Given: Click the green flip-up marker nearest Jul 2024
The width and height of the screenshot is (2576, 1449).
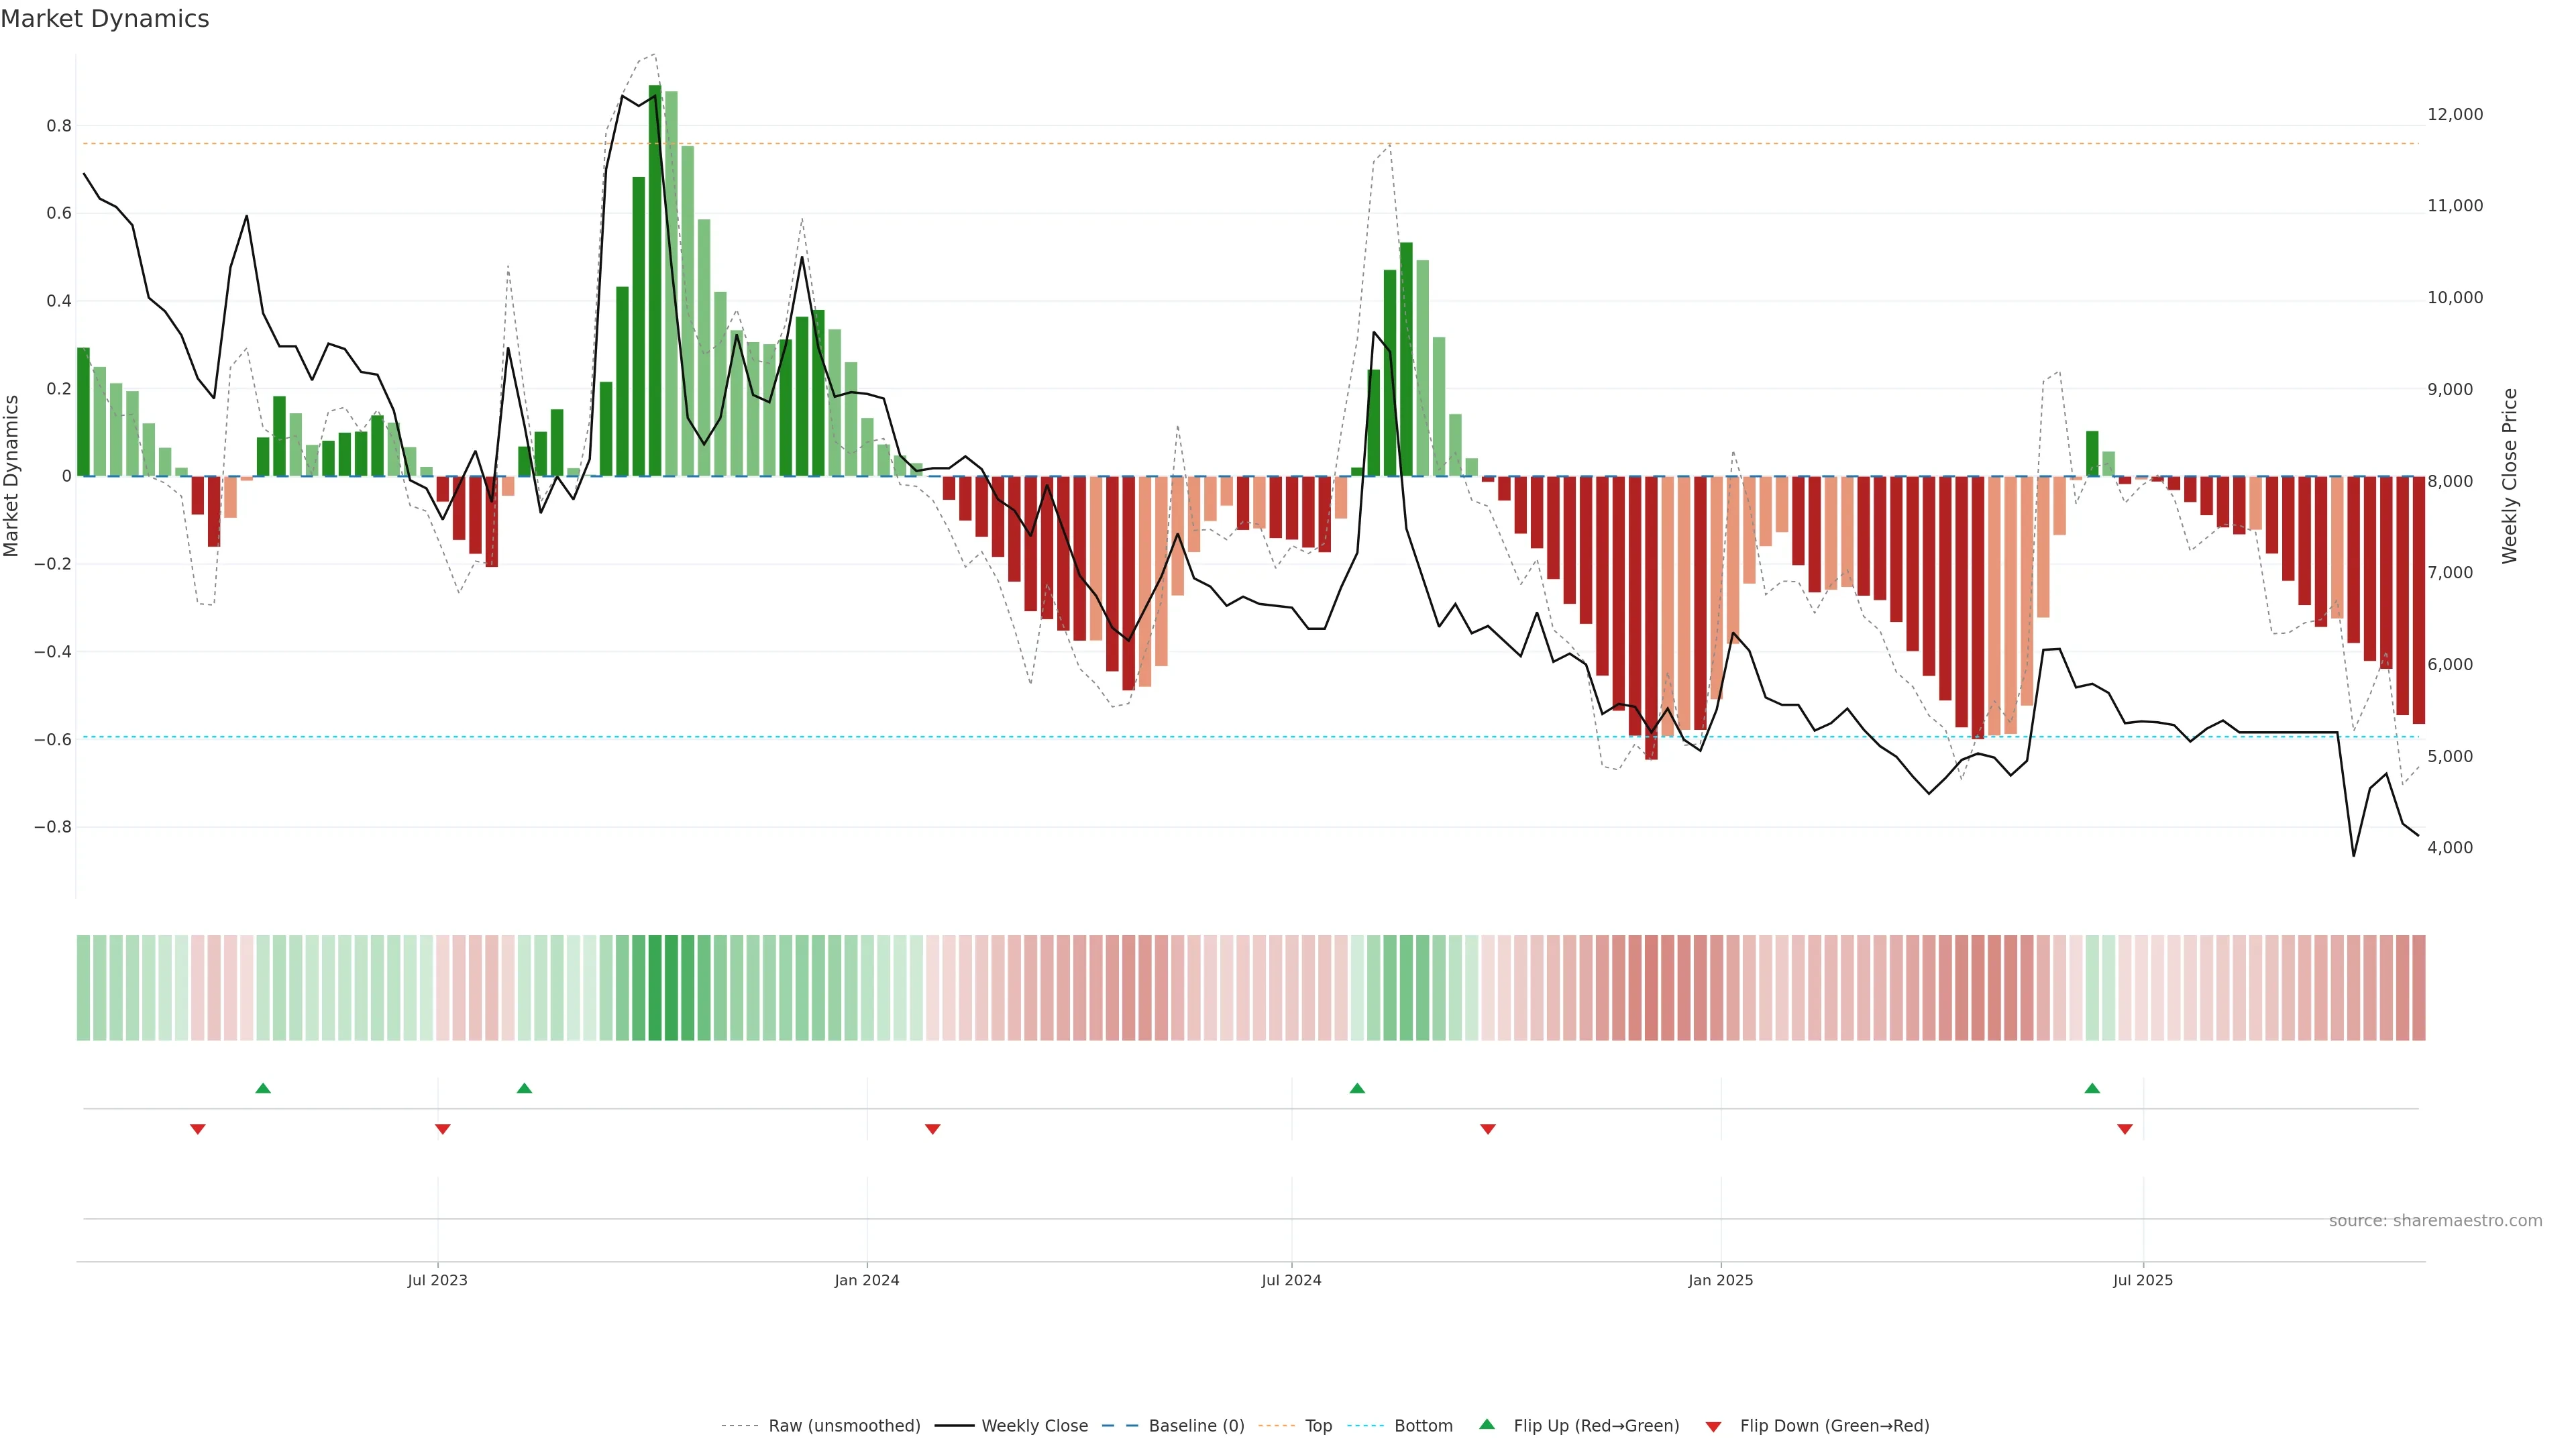Looking at the screenshot, I should (1357, 1088).
